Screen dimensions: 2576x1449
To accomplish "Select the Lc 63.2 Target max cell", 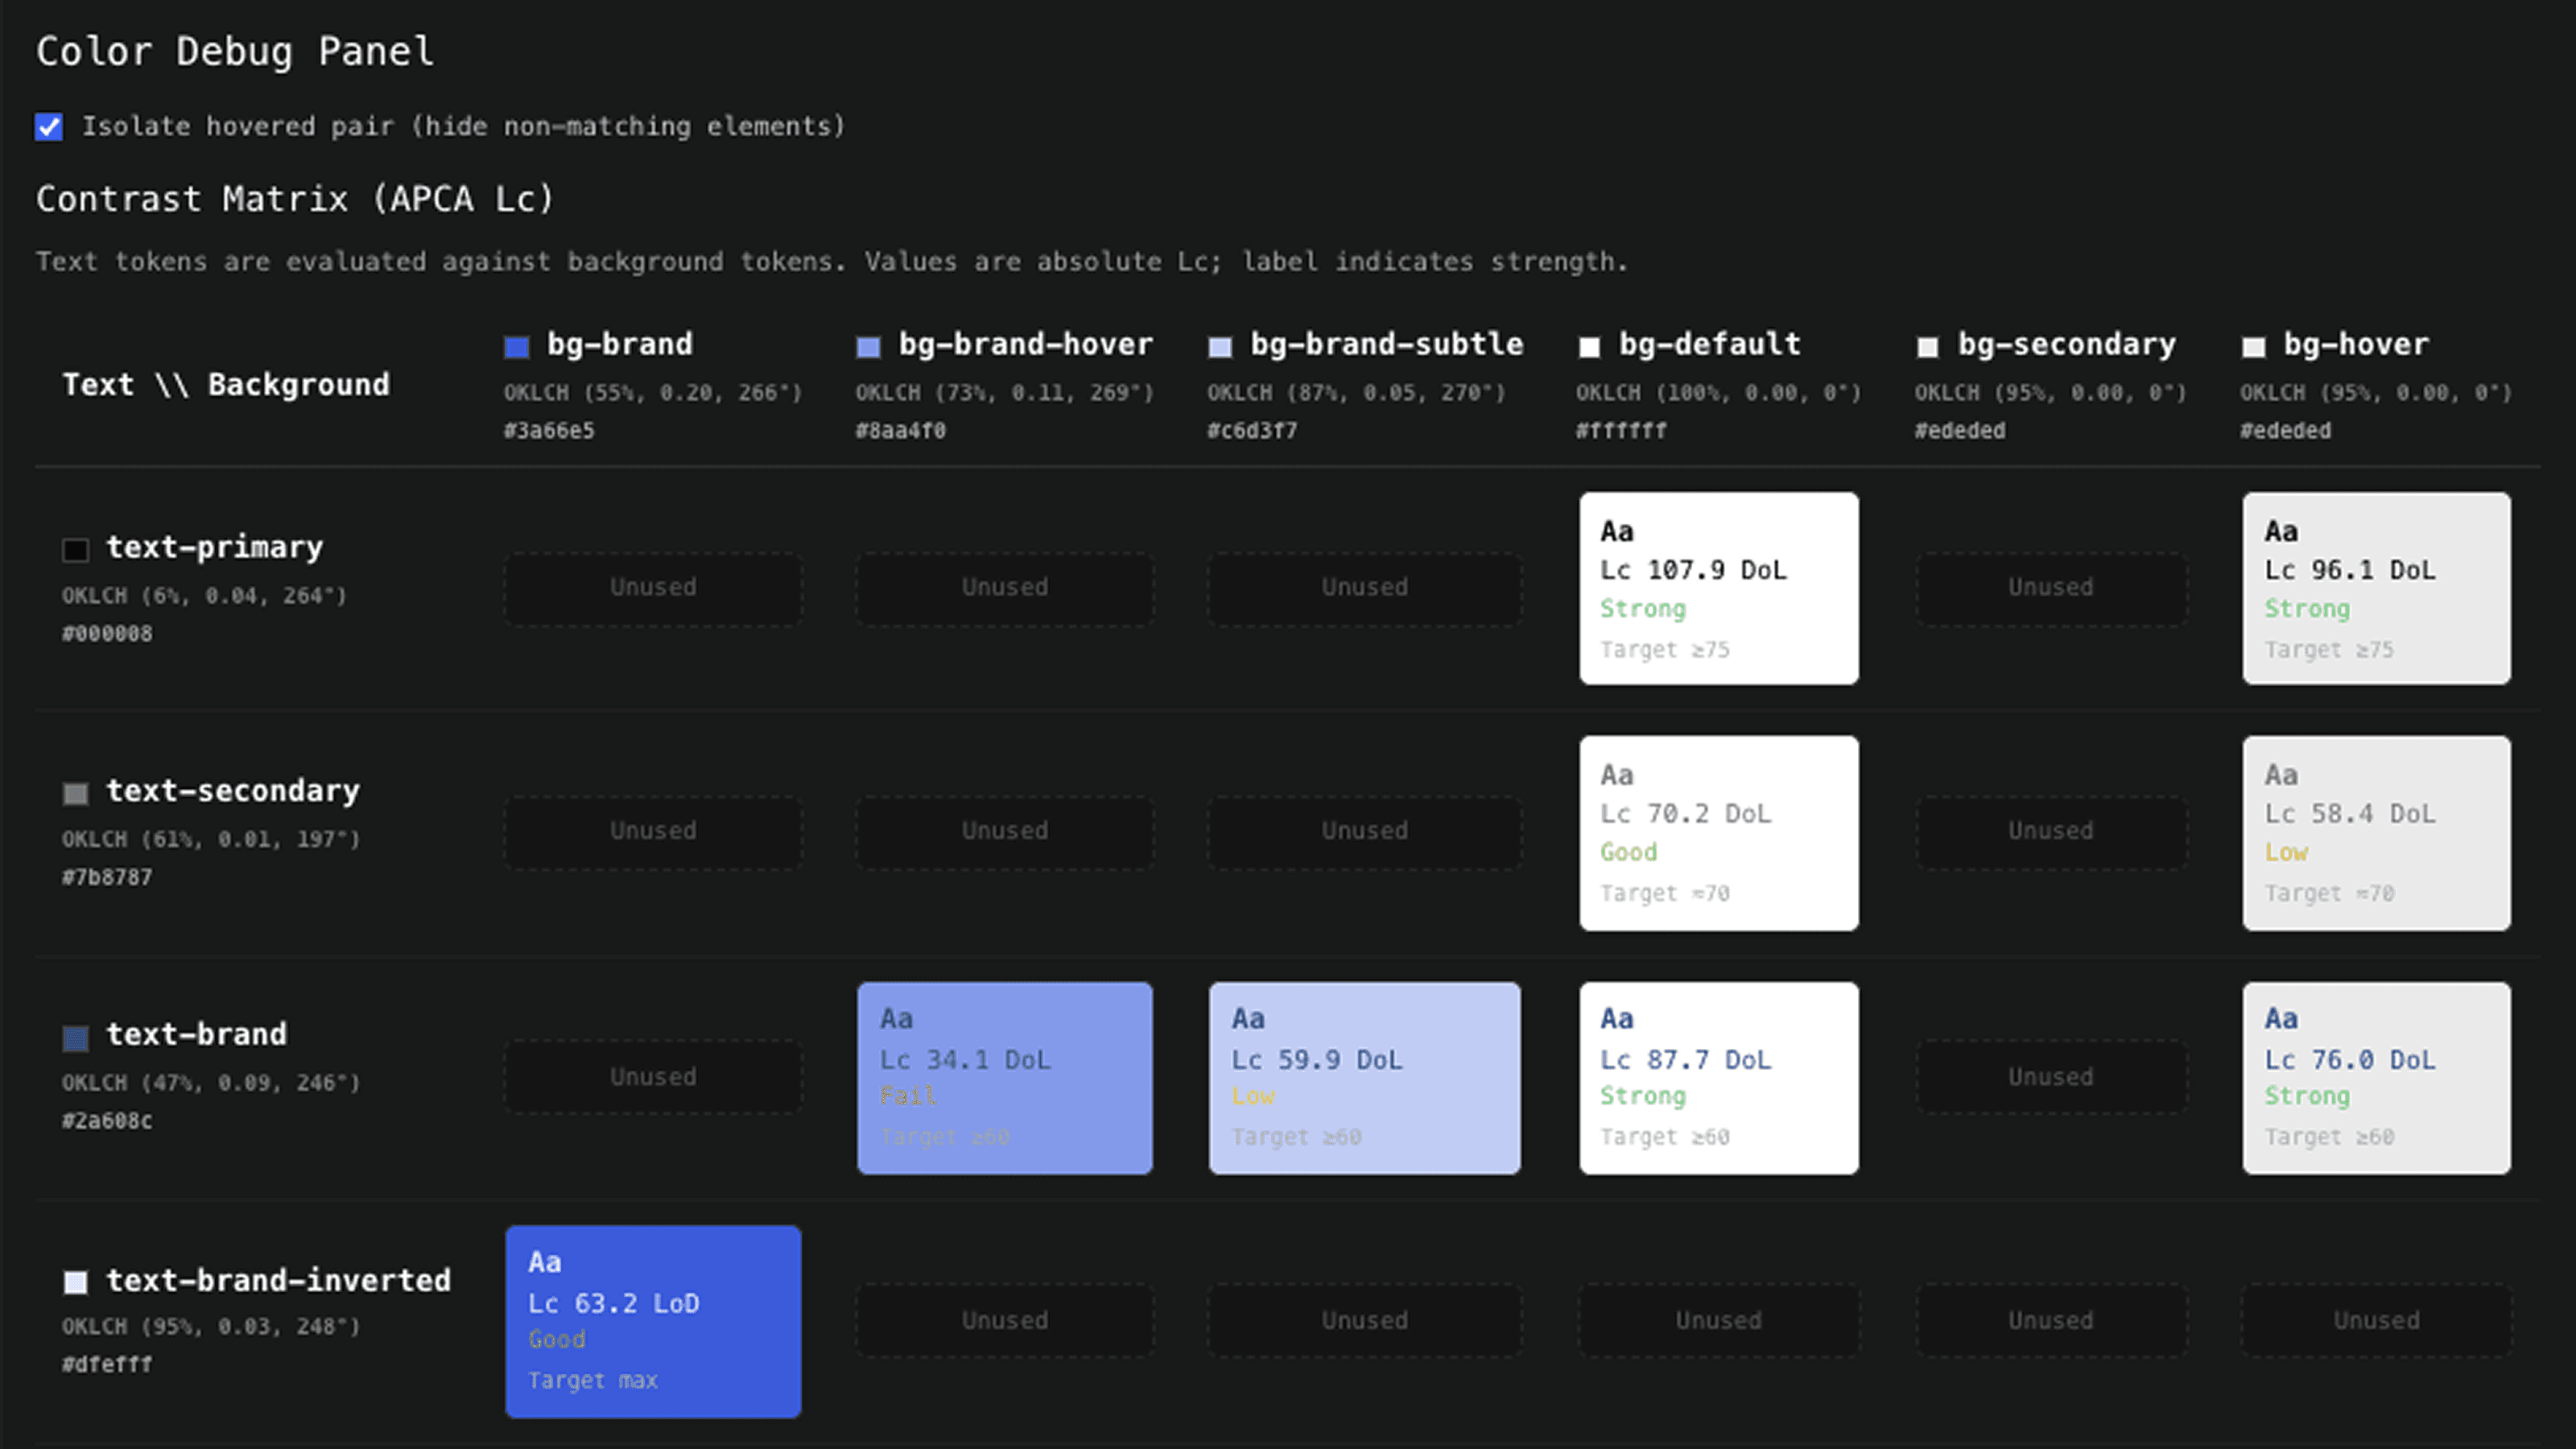I will point(653,1321).
